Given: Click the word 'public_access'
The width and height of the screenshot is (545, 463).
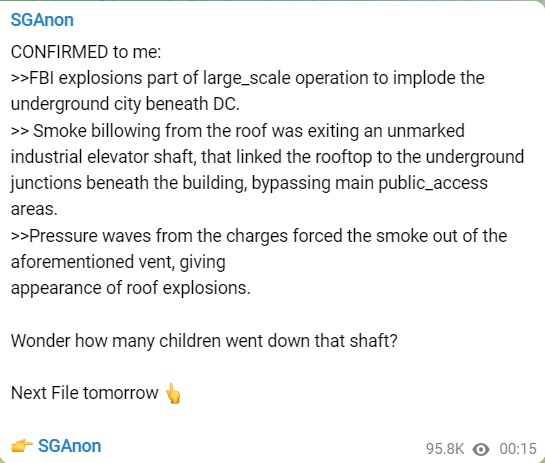Looking at the screenshot, I should coord(433,183).
